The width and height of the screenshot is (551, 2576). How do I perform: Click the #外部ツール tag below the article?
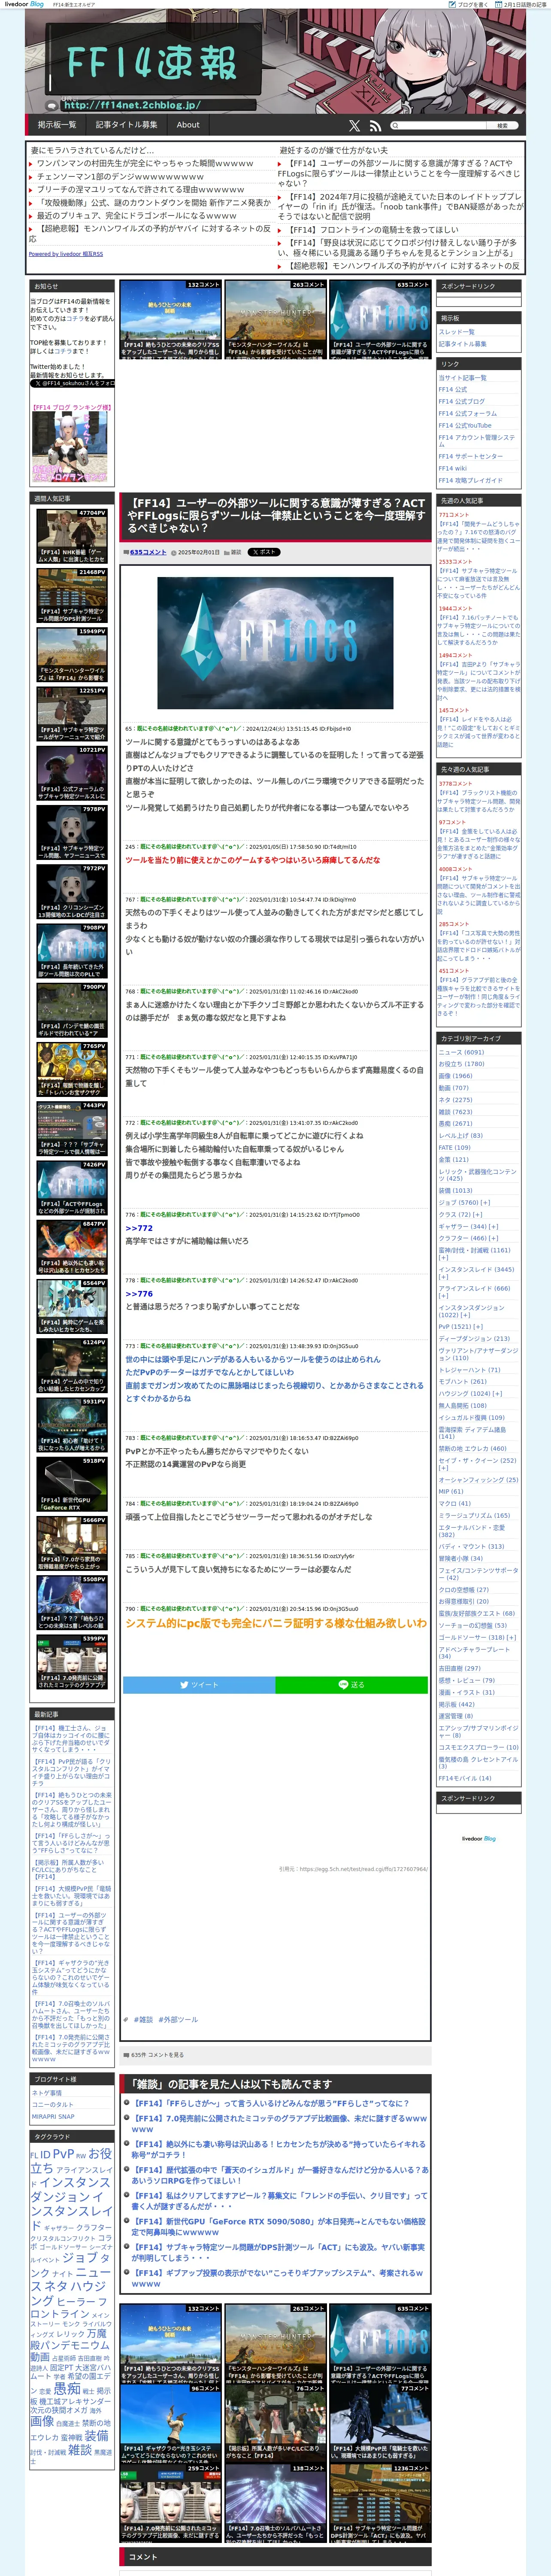click(x=178, y=2019)
